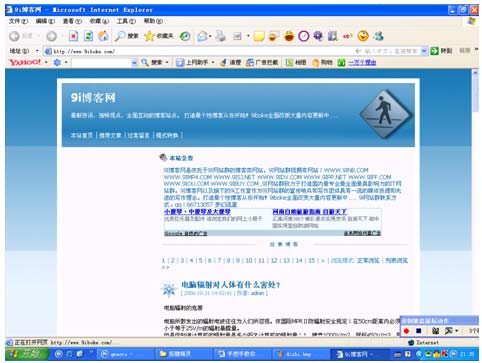Click the vertical scrollbar thumb

475,94
